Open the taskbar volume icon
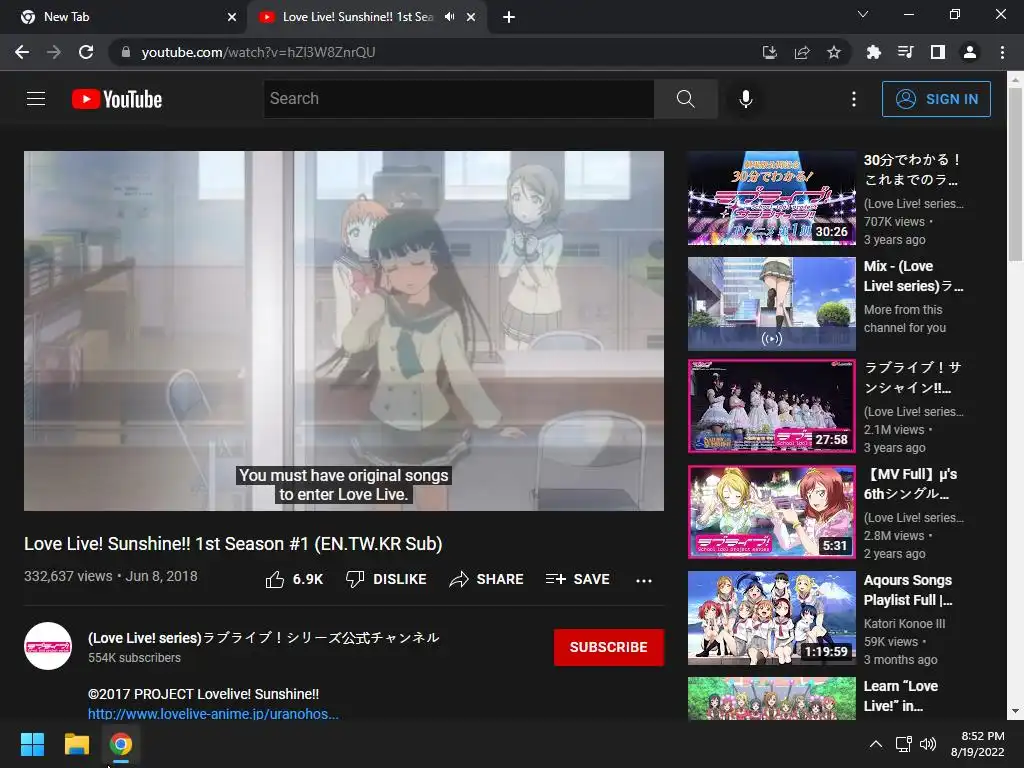 click(928, 744)
